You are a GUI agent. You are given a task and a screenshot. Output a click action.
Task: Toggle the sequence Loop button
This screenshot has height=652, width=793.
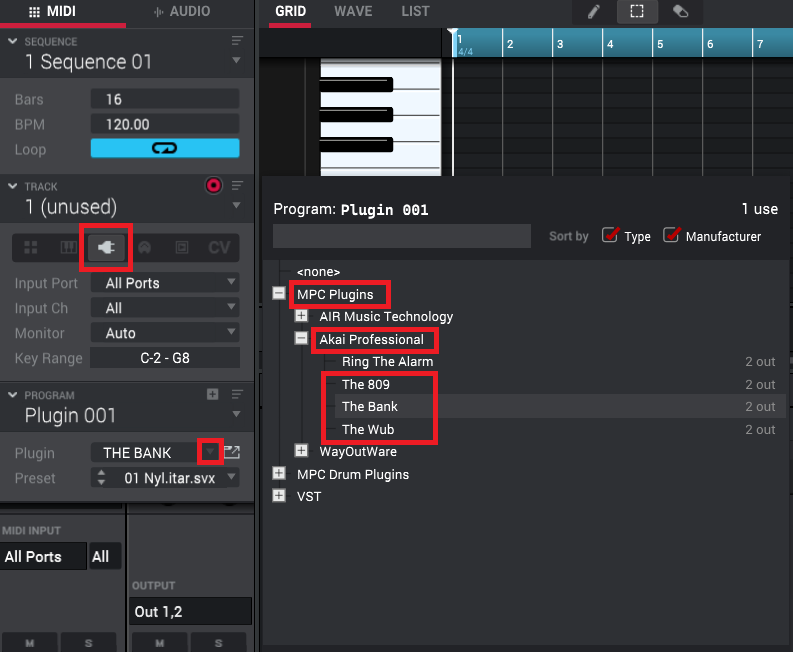[165, 148]
